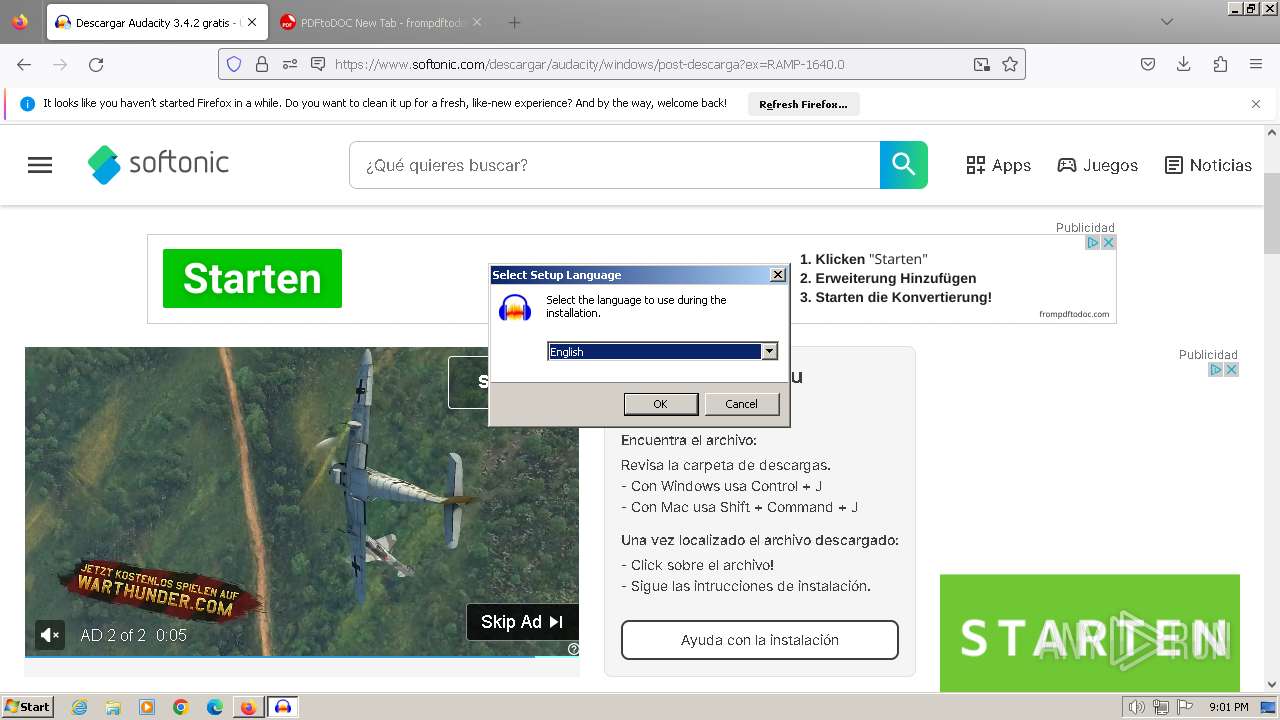The height and width of the screenshot is (720, 1280).
Task: Open the Noticias section
Action: pos(1208,165)
